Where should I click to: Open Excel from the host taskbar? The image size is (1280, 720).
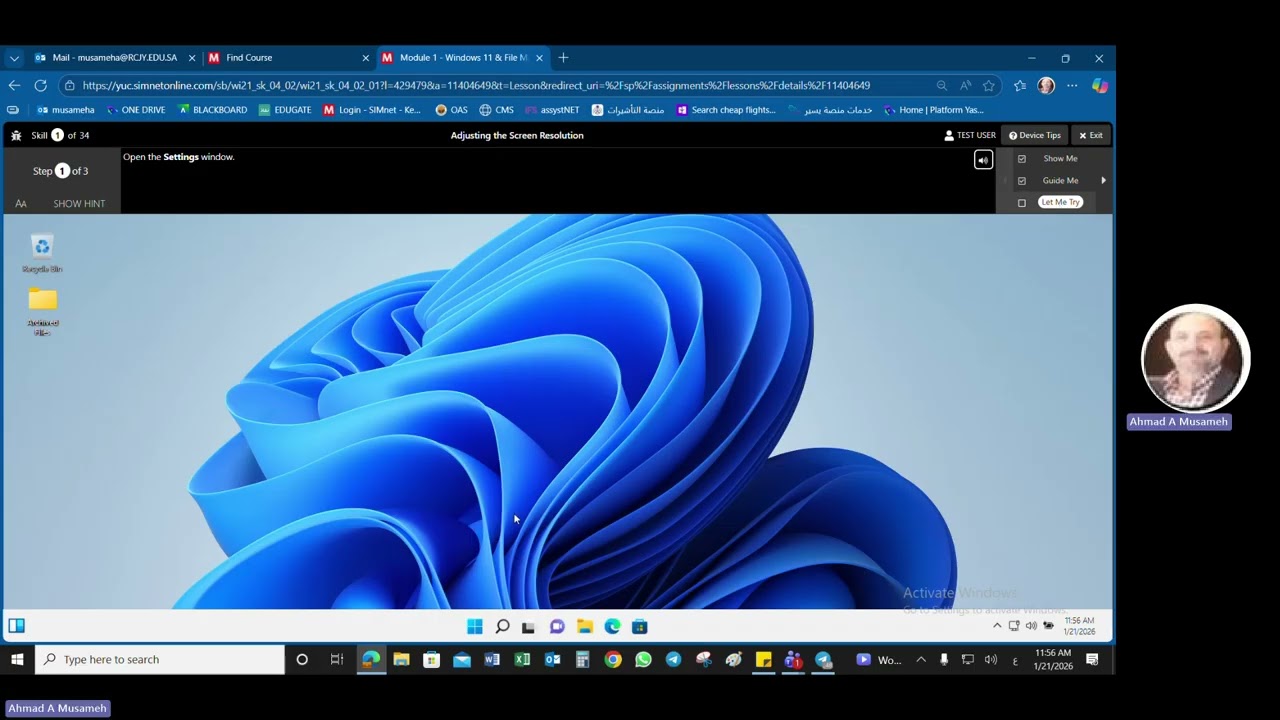[522, 660]
